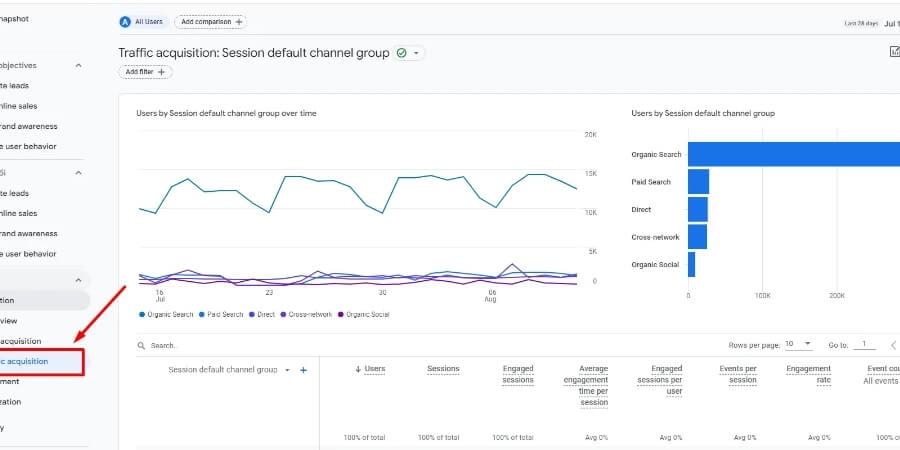Image resolution: width=900 pixels, height=450 pixels.
Task: Go to the previous table page arrow
Action: click(893, 345)
